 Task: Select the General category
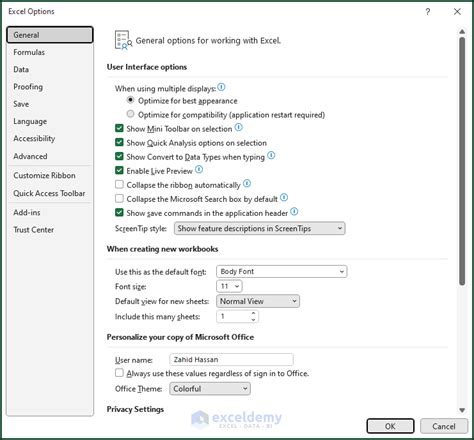[50, 35]
